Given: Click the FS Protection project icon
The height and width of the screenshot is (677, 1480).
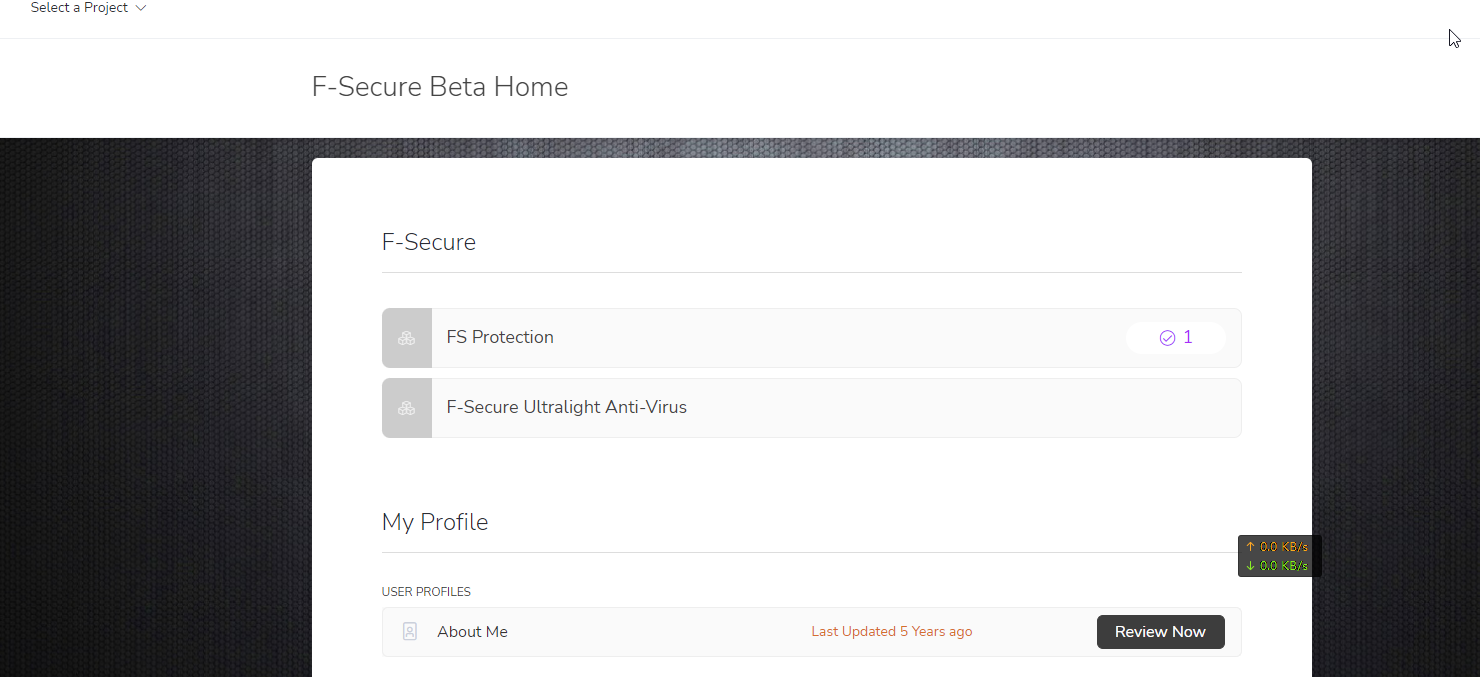Looking at the screenshot, I should [407, 338].
